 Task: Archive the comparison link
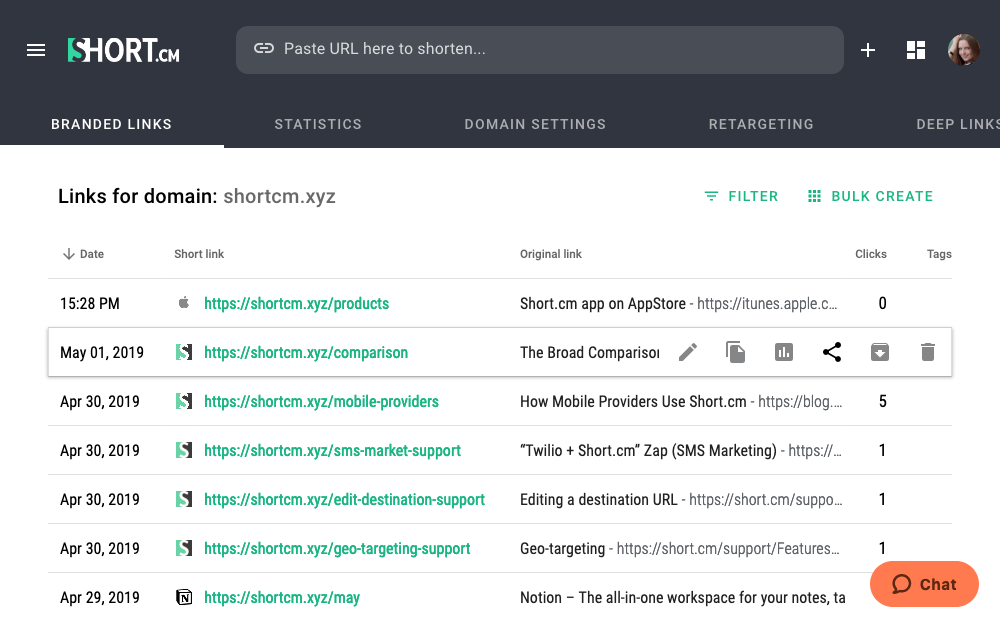click(880, 352)
